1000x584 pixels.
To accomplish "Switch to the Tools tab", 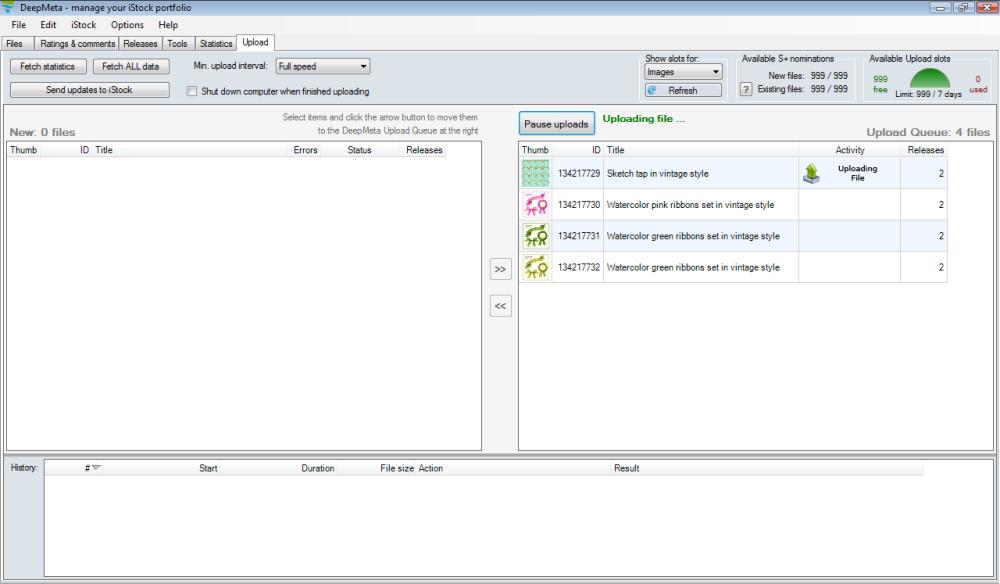I will point(177,43).
